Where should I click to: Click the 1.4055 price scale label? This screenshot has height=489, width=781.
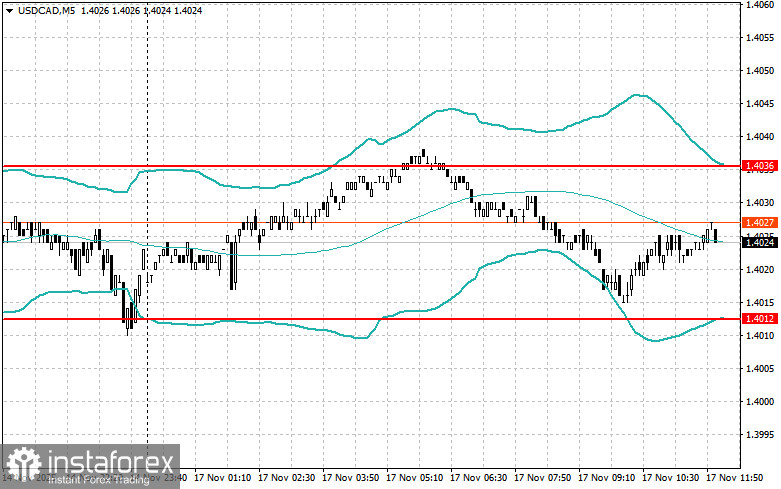[760, 38]
